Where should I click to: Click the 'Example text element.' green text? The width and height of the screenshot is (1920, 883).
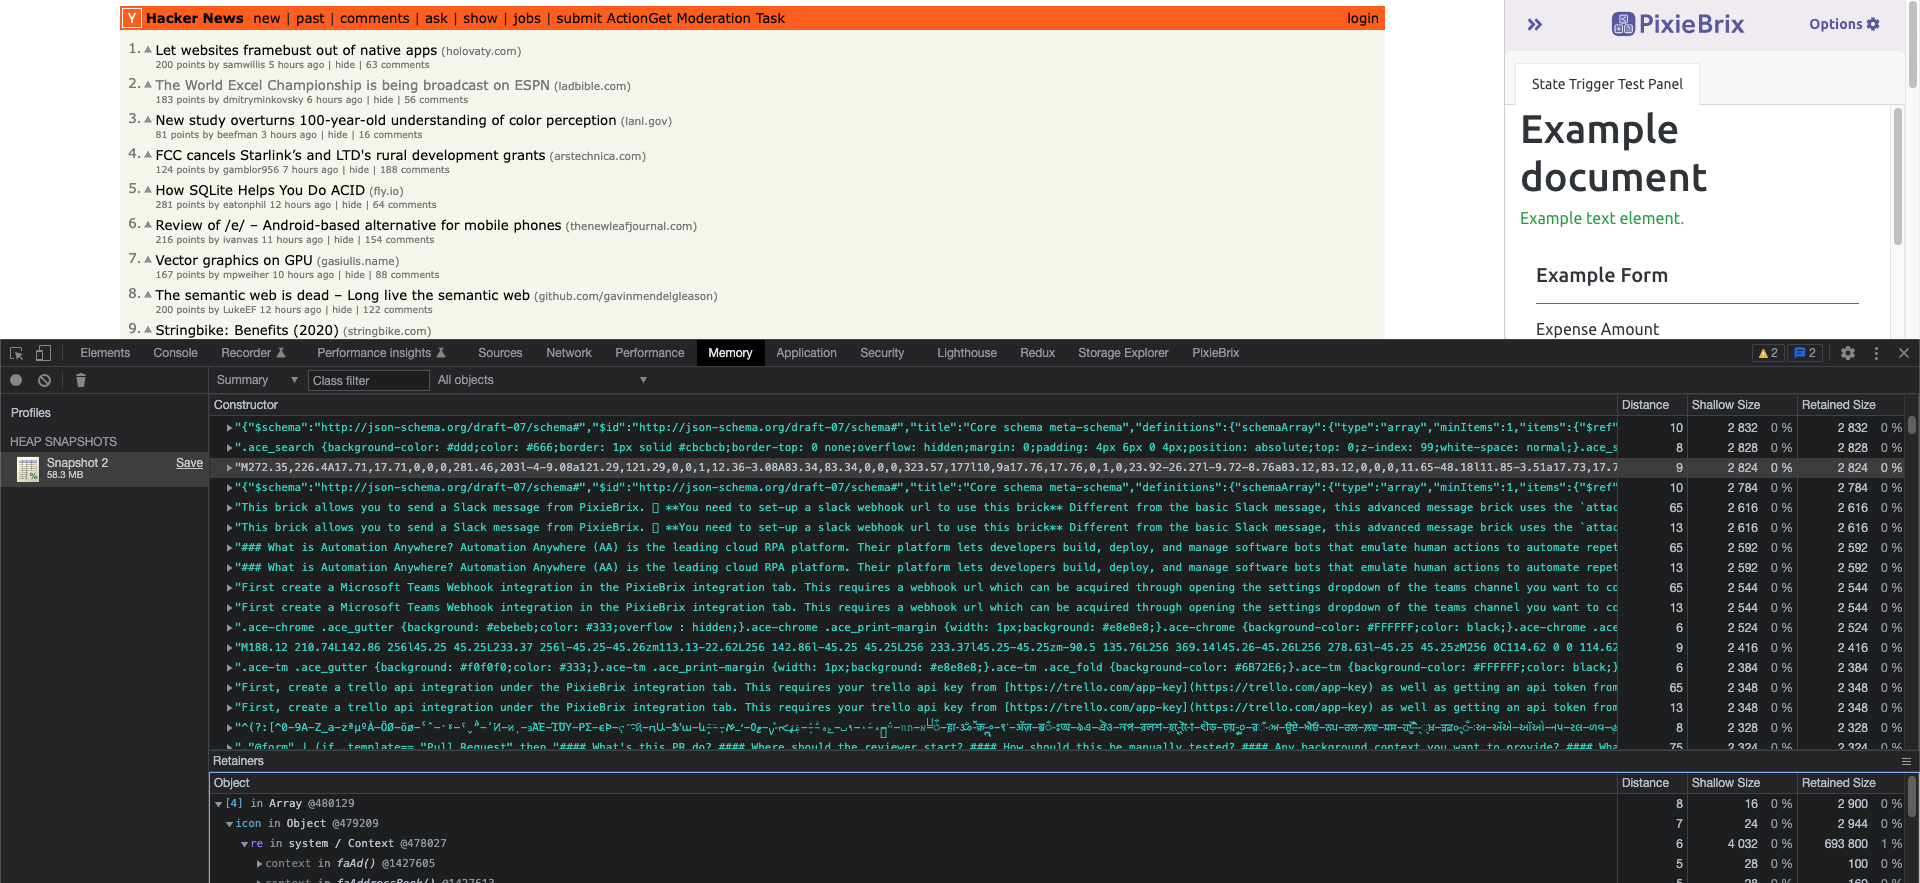point(1602,218)
